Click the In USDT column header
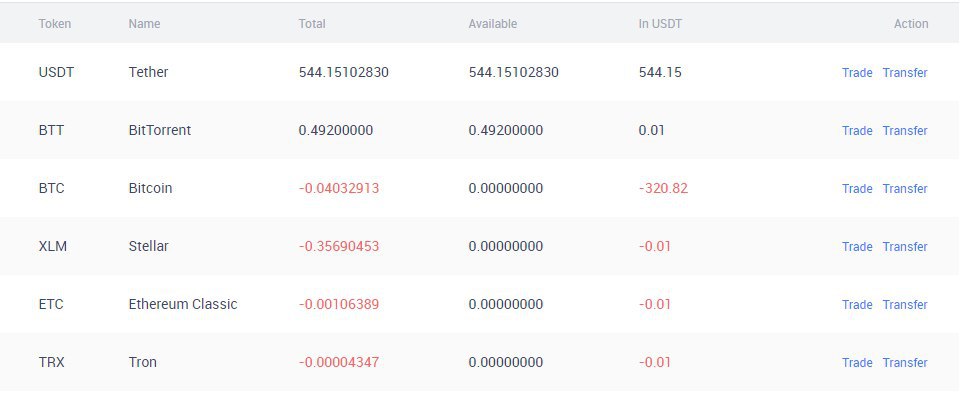This screenshot has width=968, height=400. pyautogui.click(x=661, y=24)
